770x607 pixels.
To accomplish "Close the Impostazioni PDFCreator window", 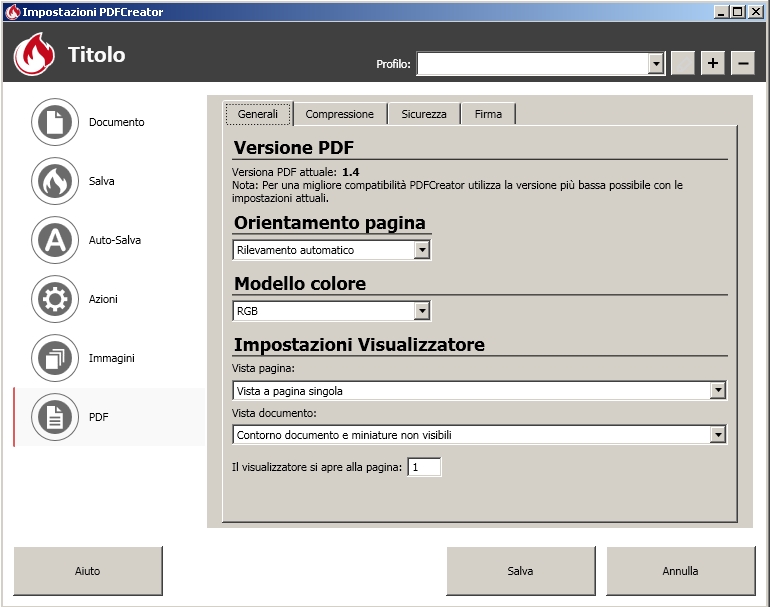I will point(756,12).
